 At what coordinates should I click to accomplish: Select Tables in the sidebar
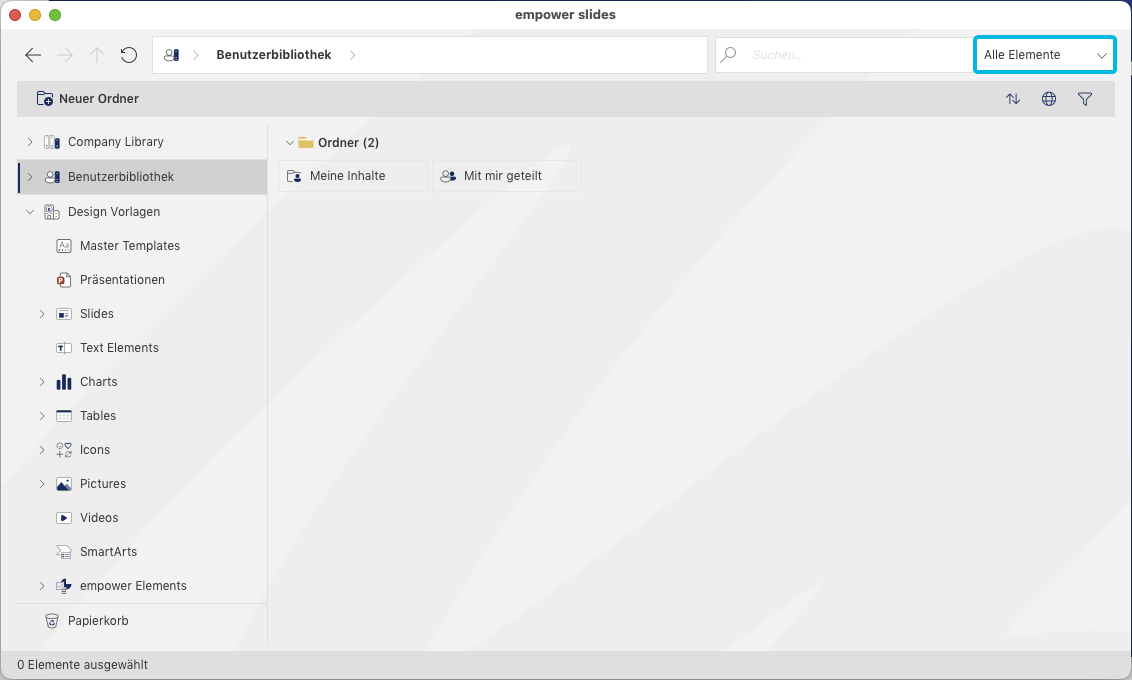click(x=98, y=416)
